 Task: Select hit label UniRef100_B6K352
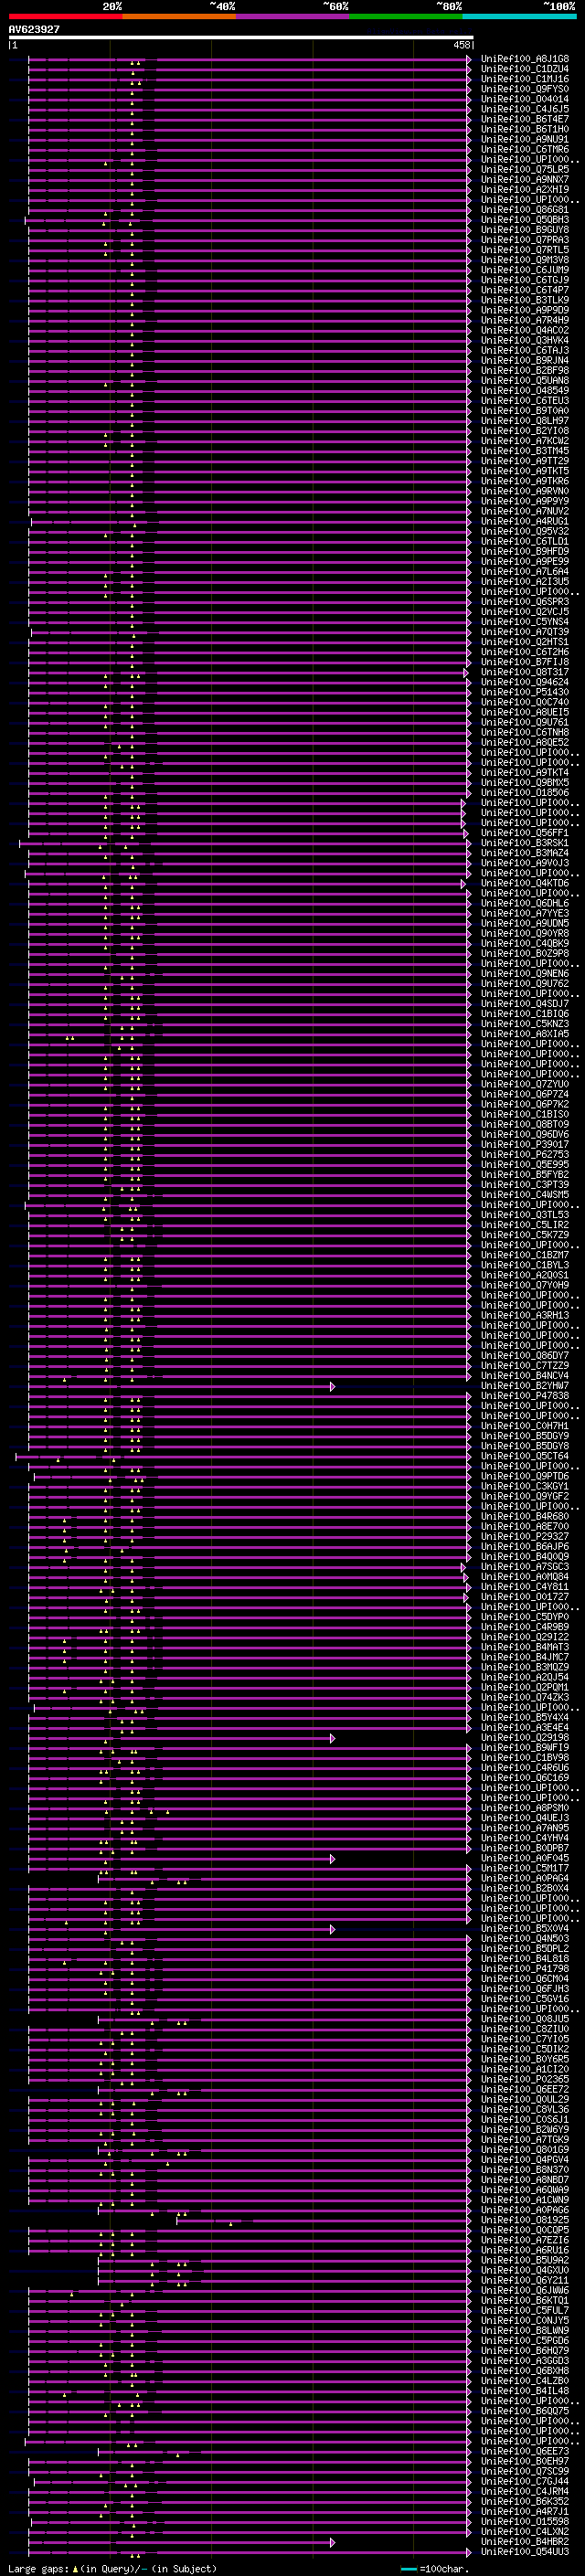525,2501
